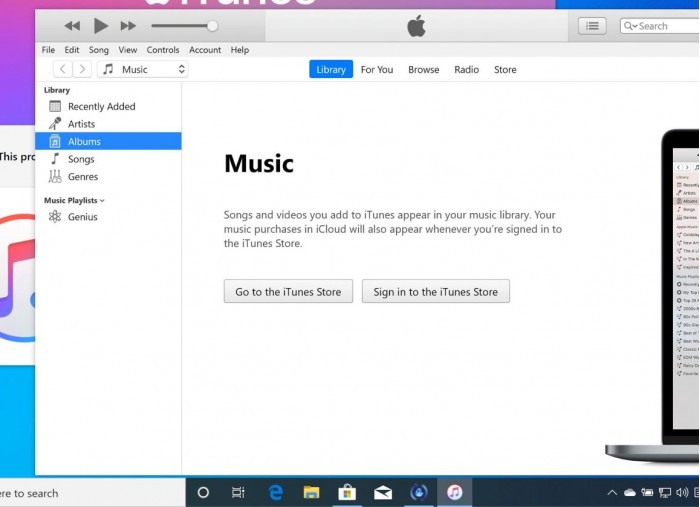Switch to the For You tab
Image resolution: width=700 pixels, height=507 pixels.
coord(377,70)
